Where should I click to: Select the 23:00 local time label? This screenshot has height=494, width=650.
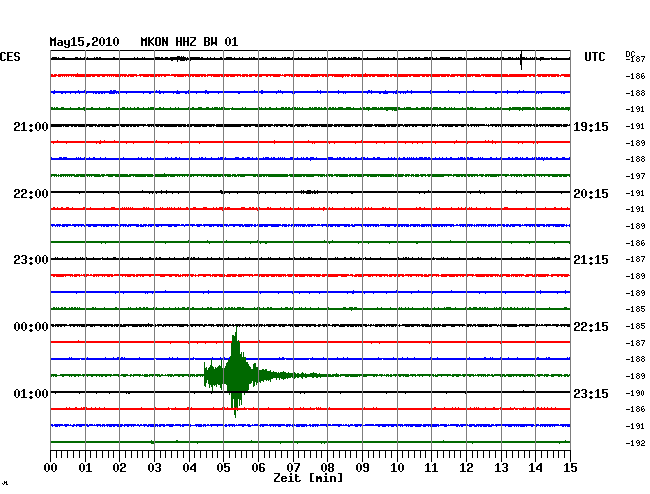tap(31, 260)
